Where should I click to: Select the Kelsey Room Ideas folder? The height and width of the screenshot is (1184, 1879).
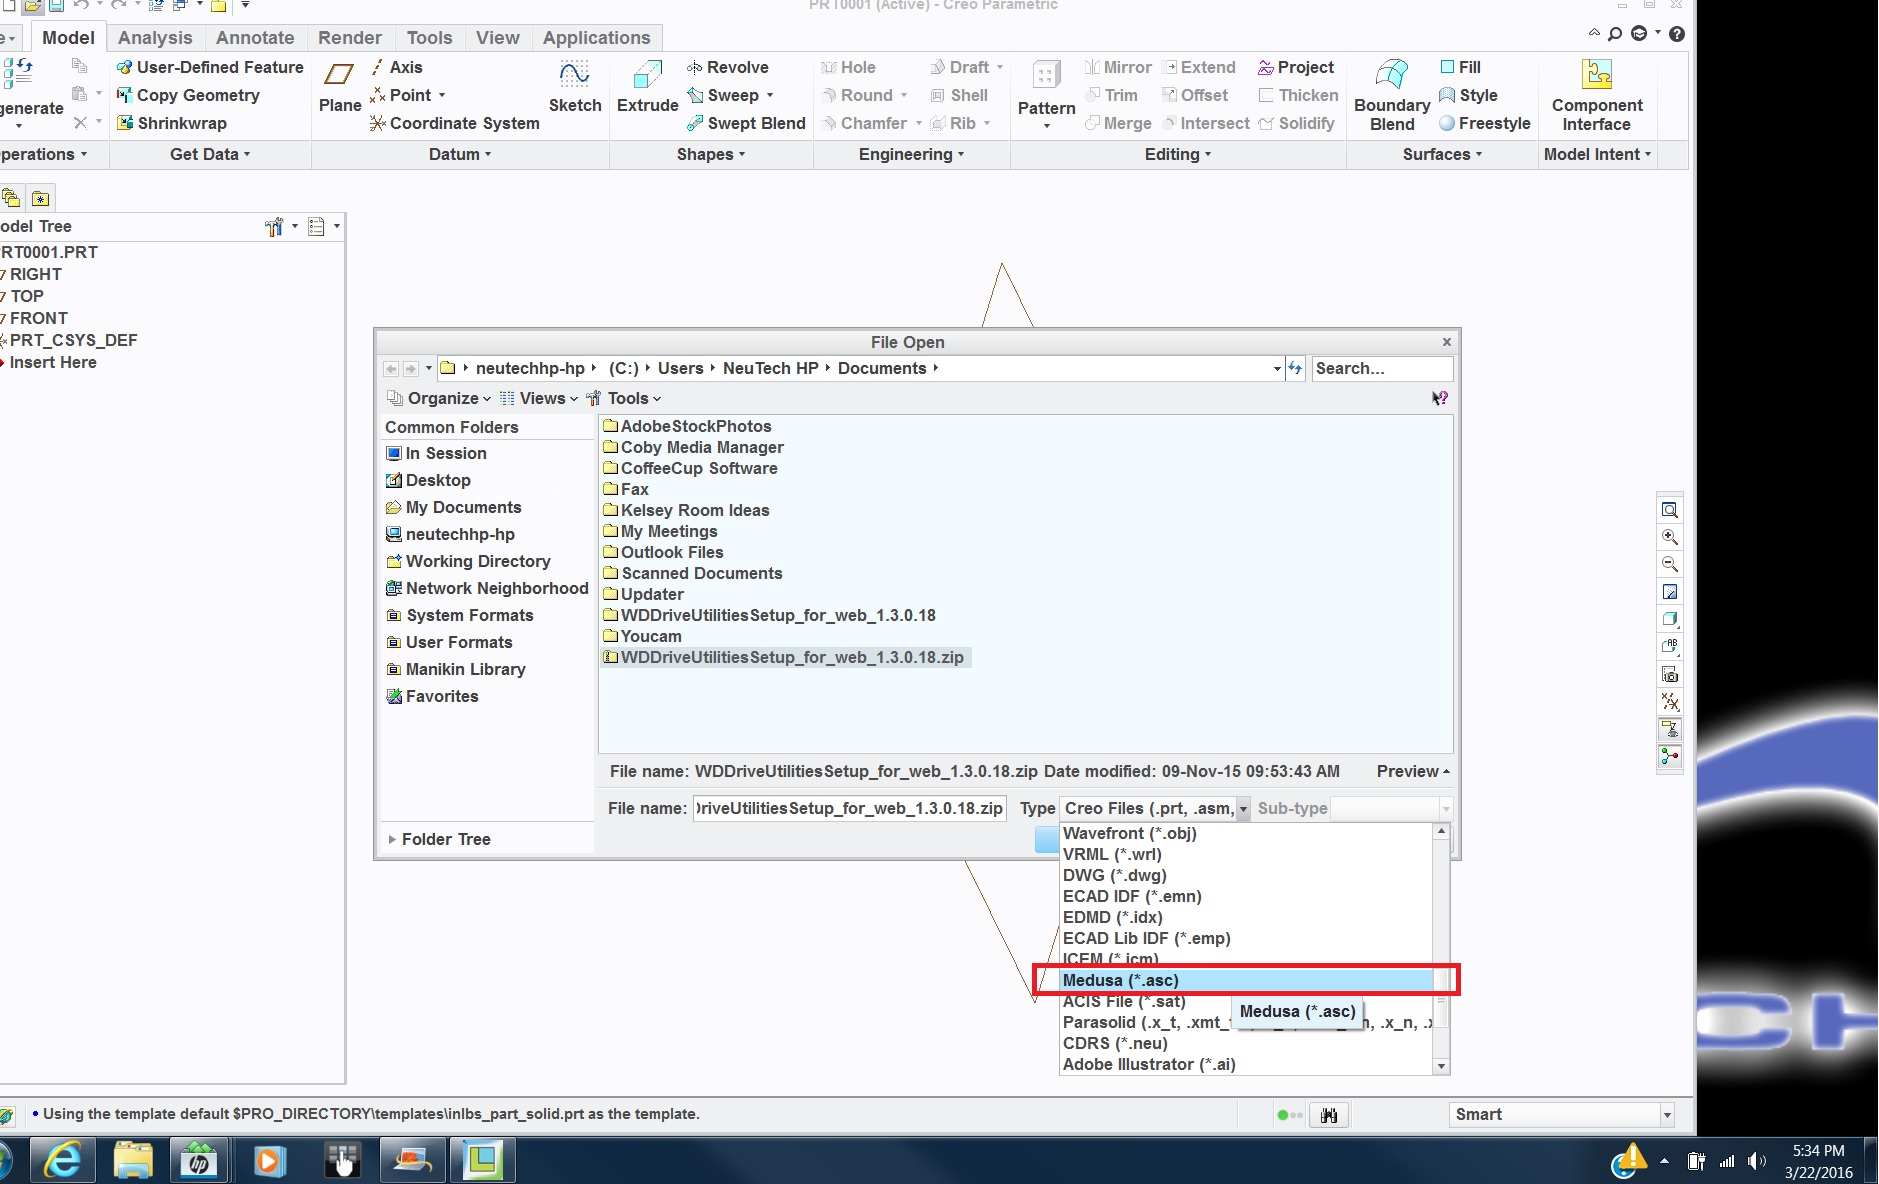click(x=686, y=510)
